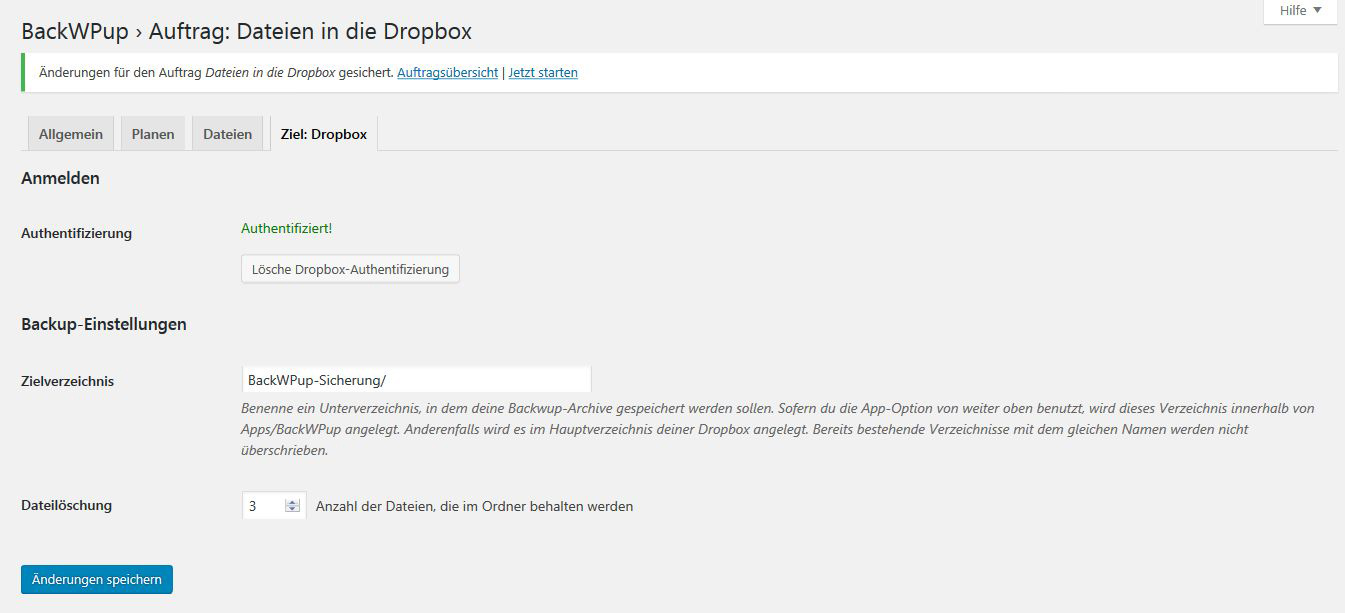Viewport: 1345px width, 613px height.
Task: Click the text Anzahl der Dateien, die im Ordner behalten werden
Action: pyautogui.click(x=474, y=506)
